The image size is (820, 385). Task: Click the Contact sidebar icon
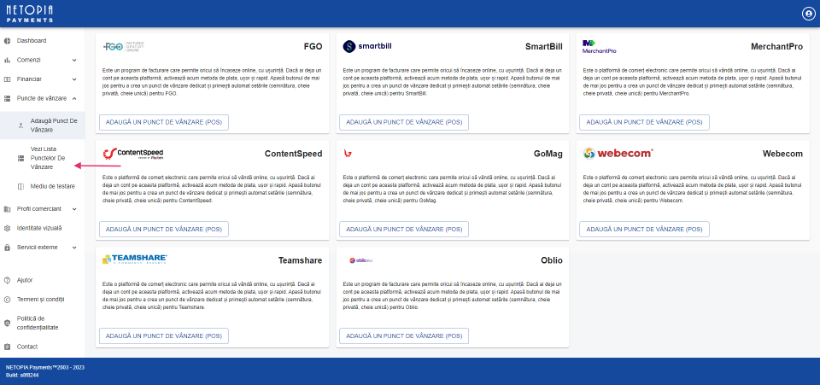coord(7,346)
